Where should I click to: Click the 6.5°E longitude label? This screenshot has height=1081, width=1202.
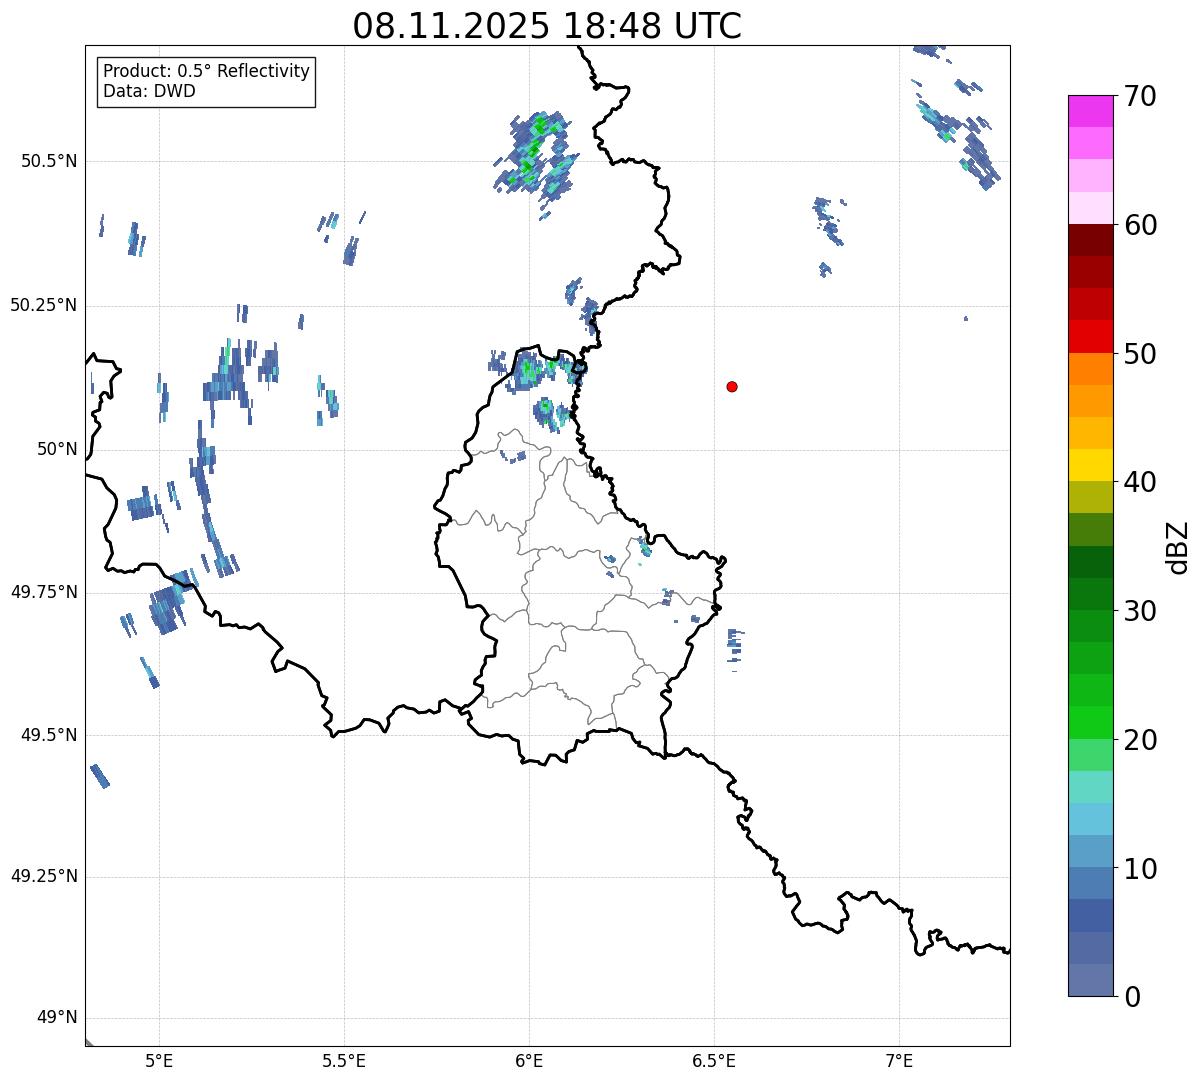coord(714,1060)
